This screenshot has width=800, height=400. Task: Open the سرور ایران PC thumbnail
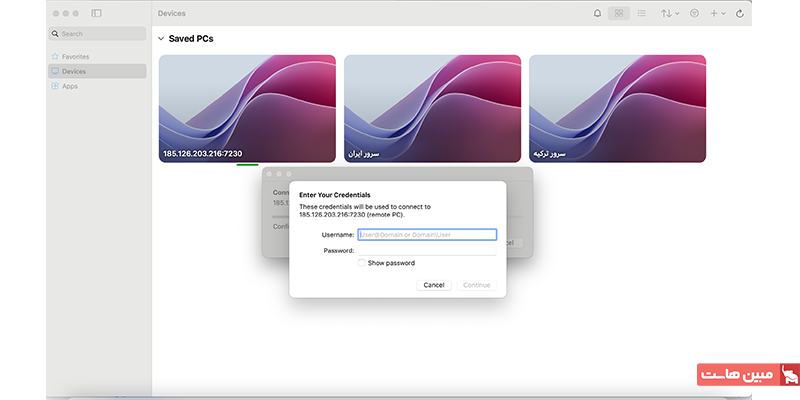tap(433, 109)
